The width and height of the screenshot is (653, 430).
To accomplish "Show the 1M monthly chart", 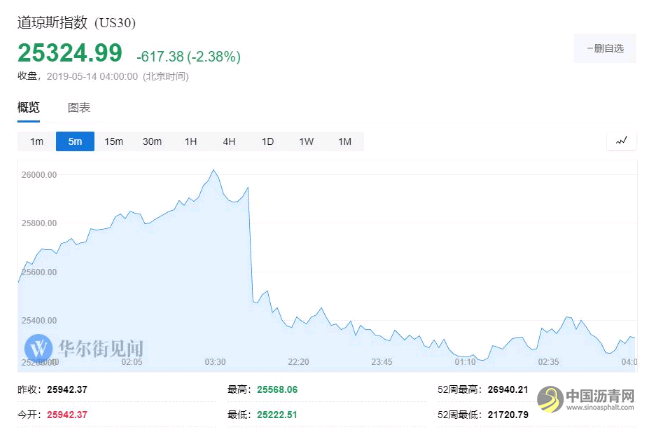I will point(345,142).
